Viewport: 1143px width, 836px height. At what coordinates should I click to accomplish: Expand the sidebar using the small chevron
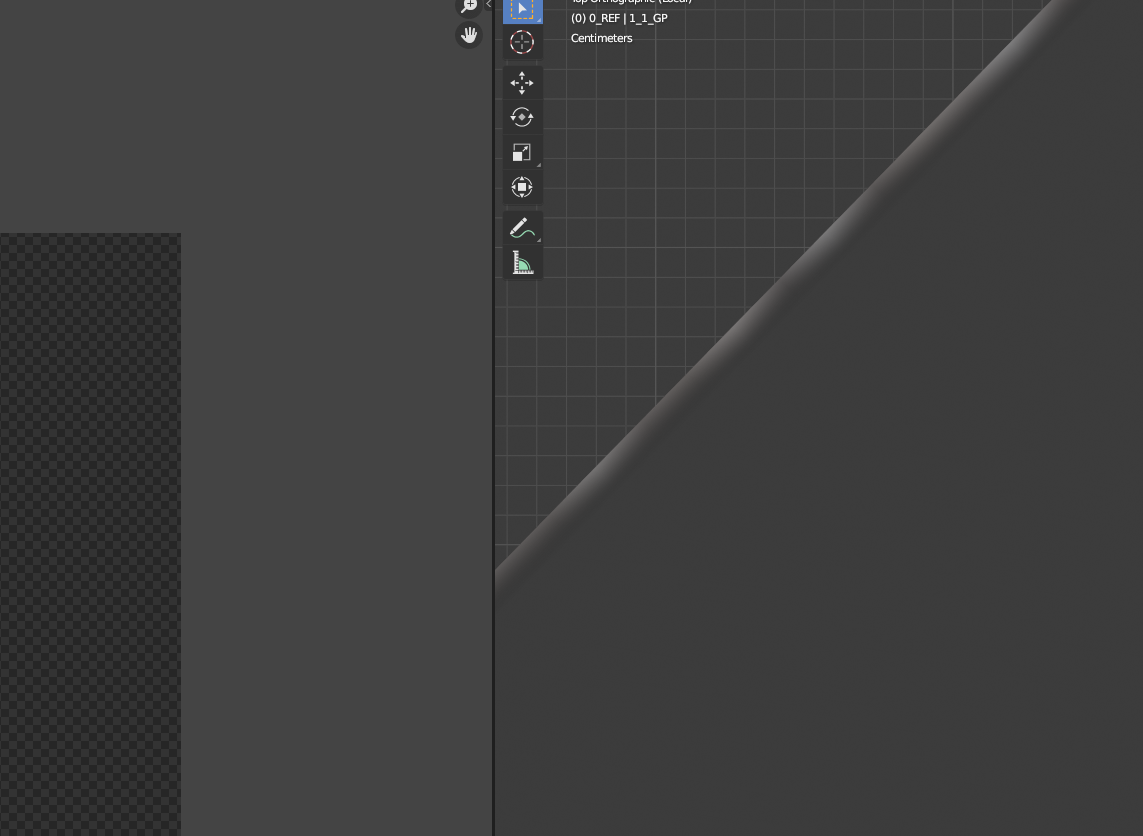click(x=488, y=5)
